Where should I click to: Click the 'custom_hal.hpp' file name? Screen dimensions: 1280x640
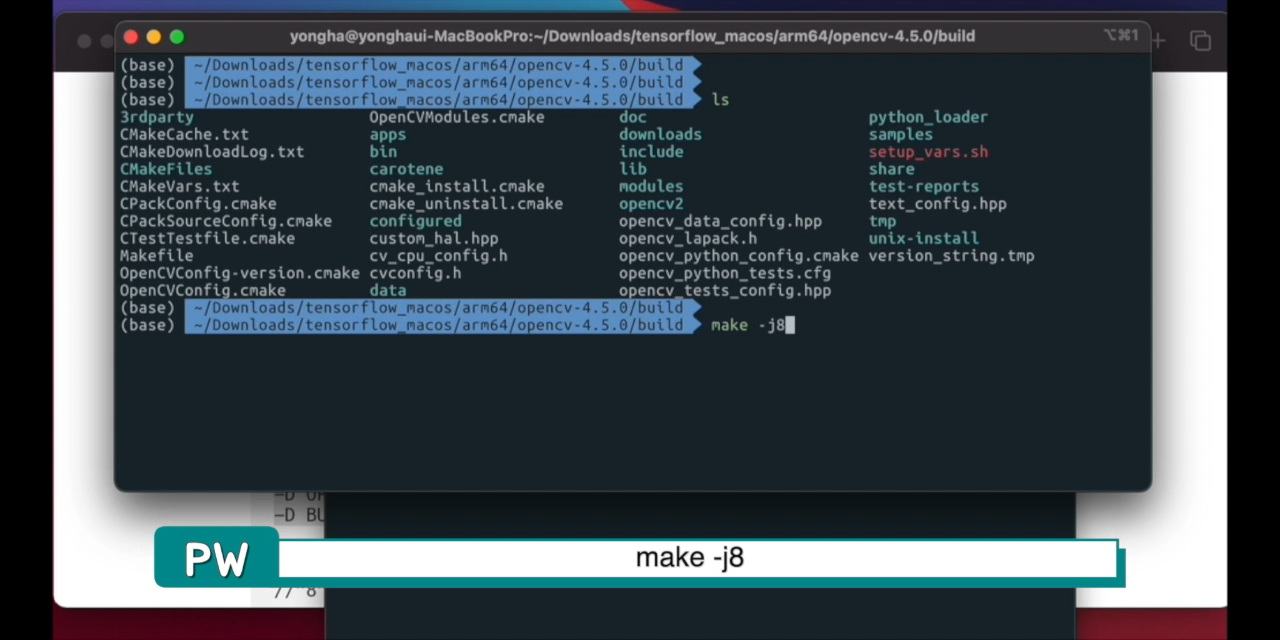434,239
